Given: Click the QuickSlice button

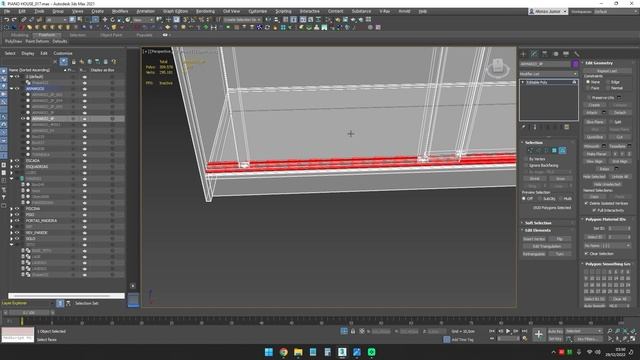Looking at the screenshot, I should pos(594,137).
